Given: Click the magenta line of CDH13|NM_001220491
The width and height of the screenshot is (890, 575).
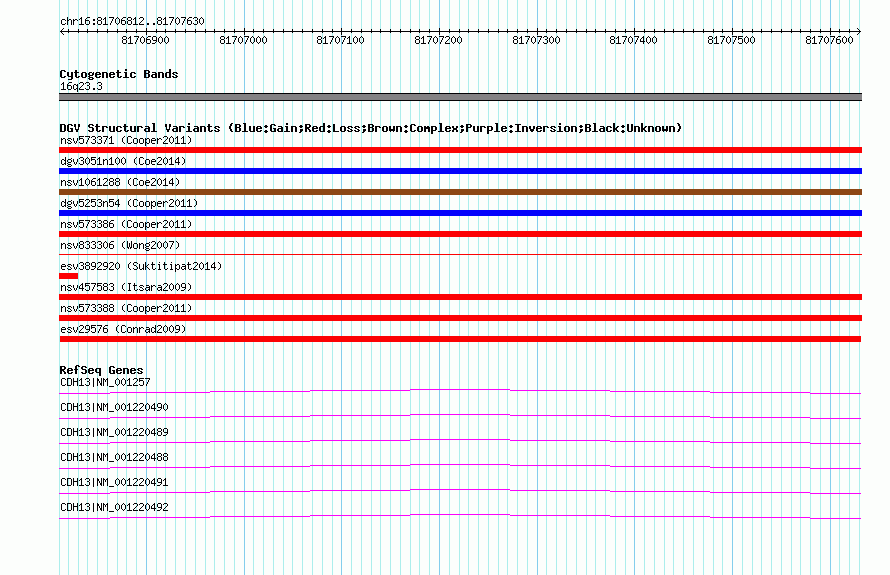Looking at the screenshot, I should point(460,491).
